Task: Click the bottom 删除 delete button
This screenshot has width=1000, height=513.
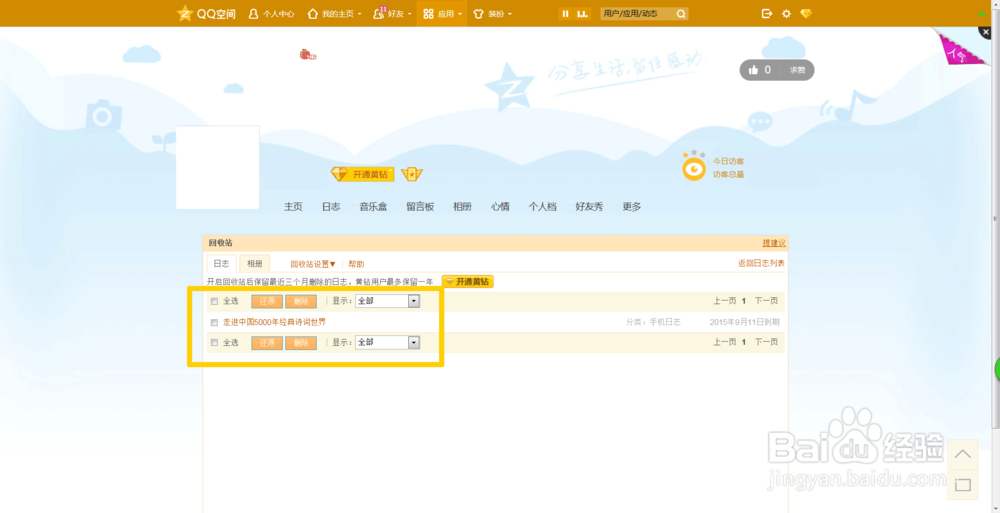Action: click(x=301, y=343)
